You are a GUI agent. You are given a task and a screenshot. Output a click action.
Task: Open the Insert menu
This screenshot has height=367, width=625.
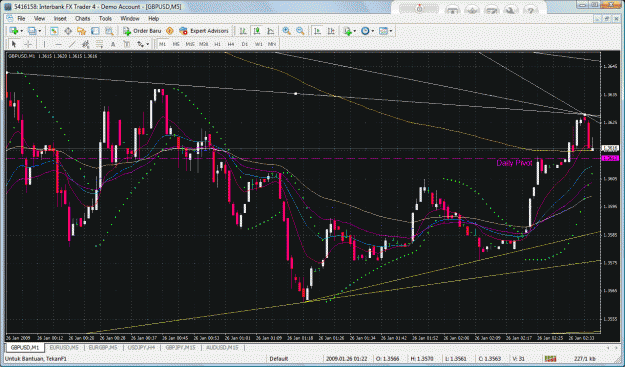[60, 19]
